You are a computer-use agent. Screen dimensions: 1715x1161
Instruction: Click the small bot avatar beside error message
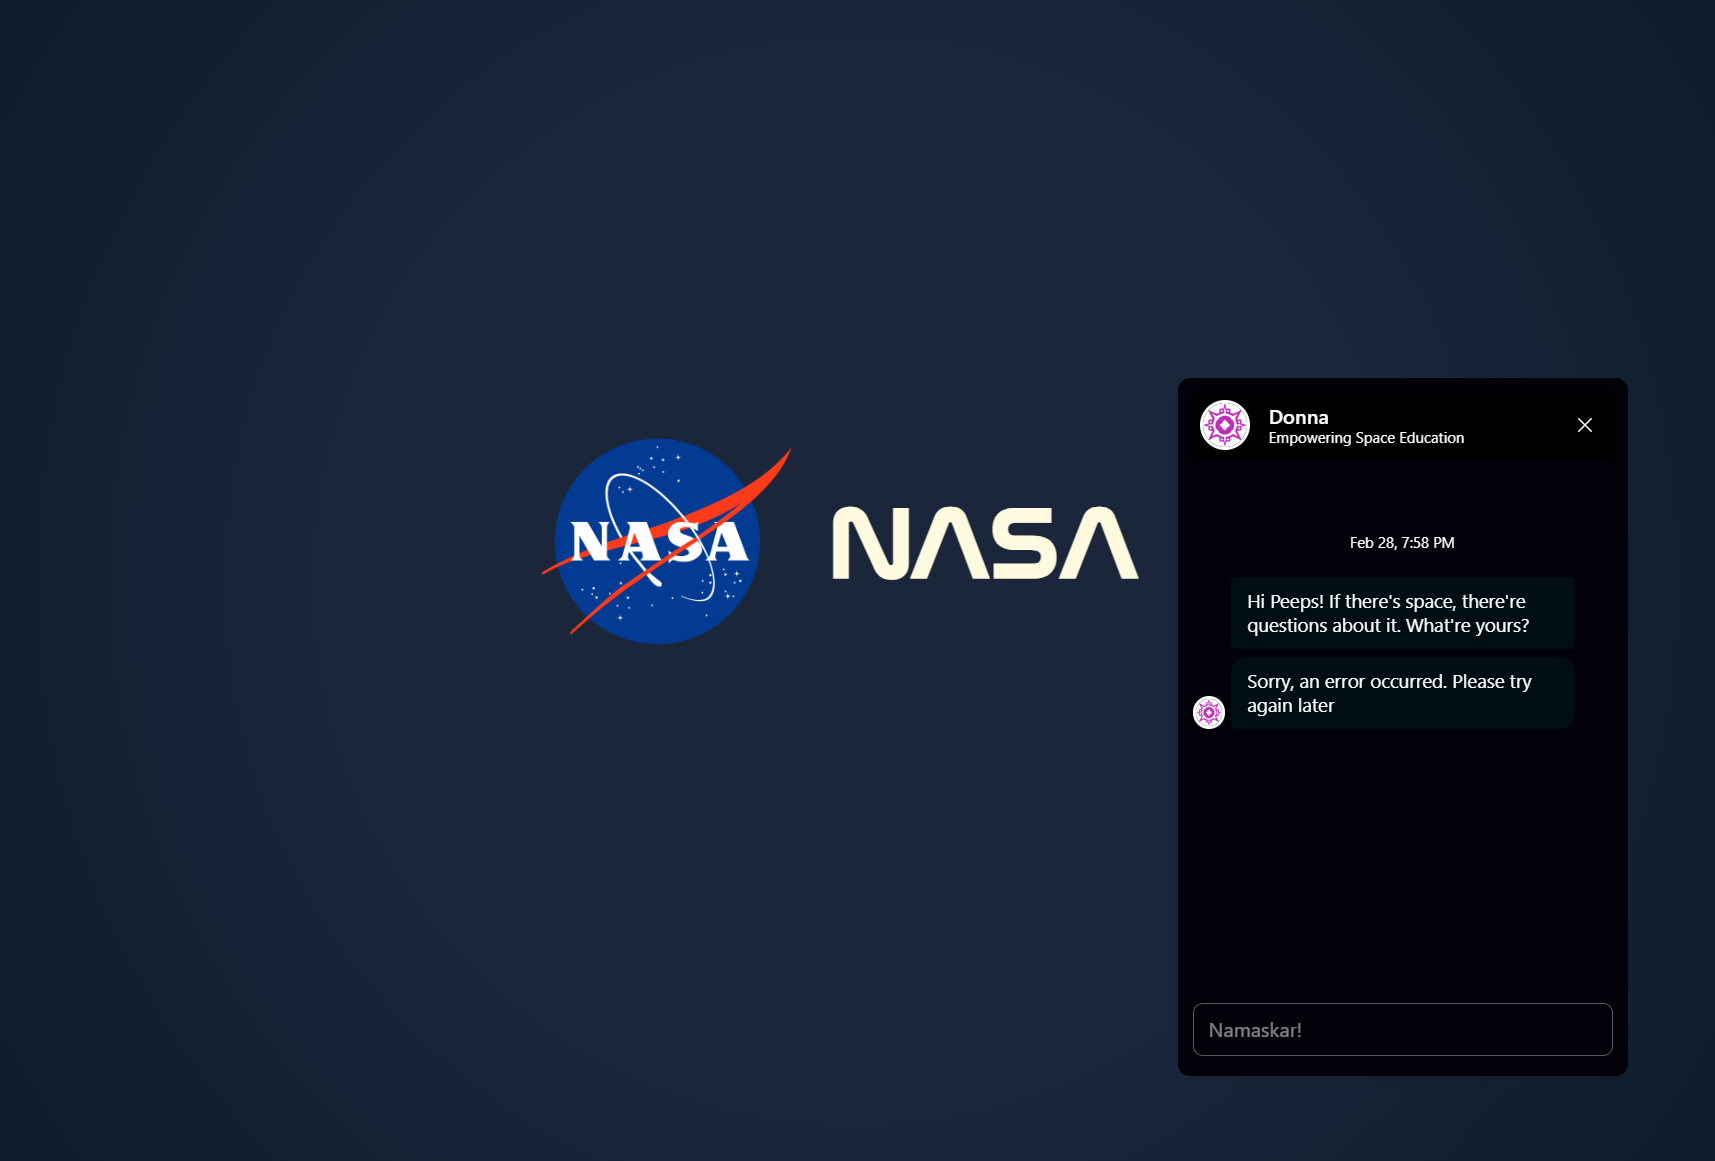(x=1209, y=712)
